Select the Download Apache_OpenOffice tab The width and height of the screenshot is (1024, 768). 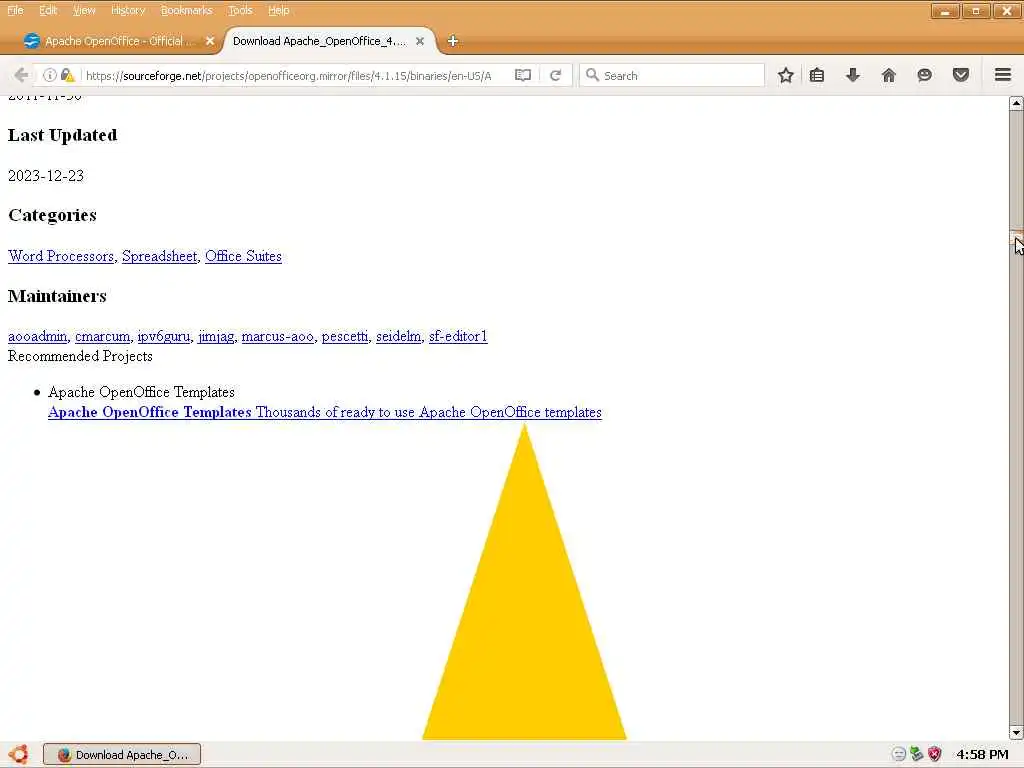[320, 41]
